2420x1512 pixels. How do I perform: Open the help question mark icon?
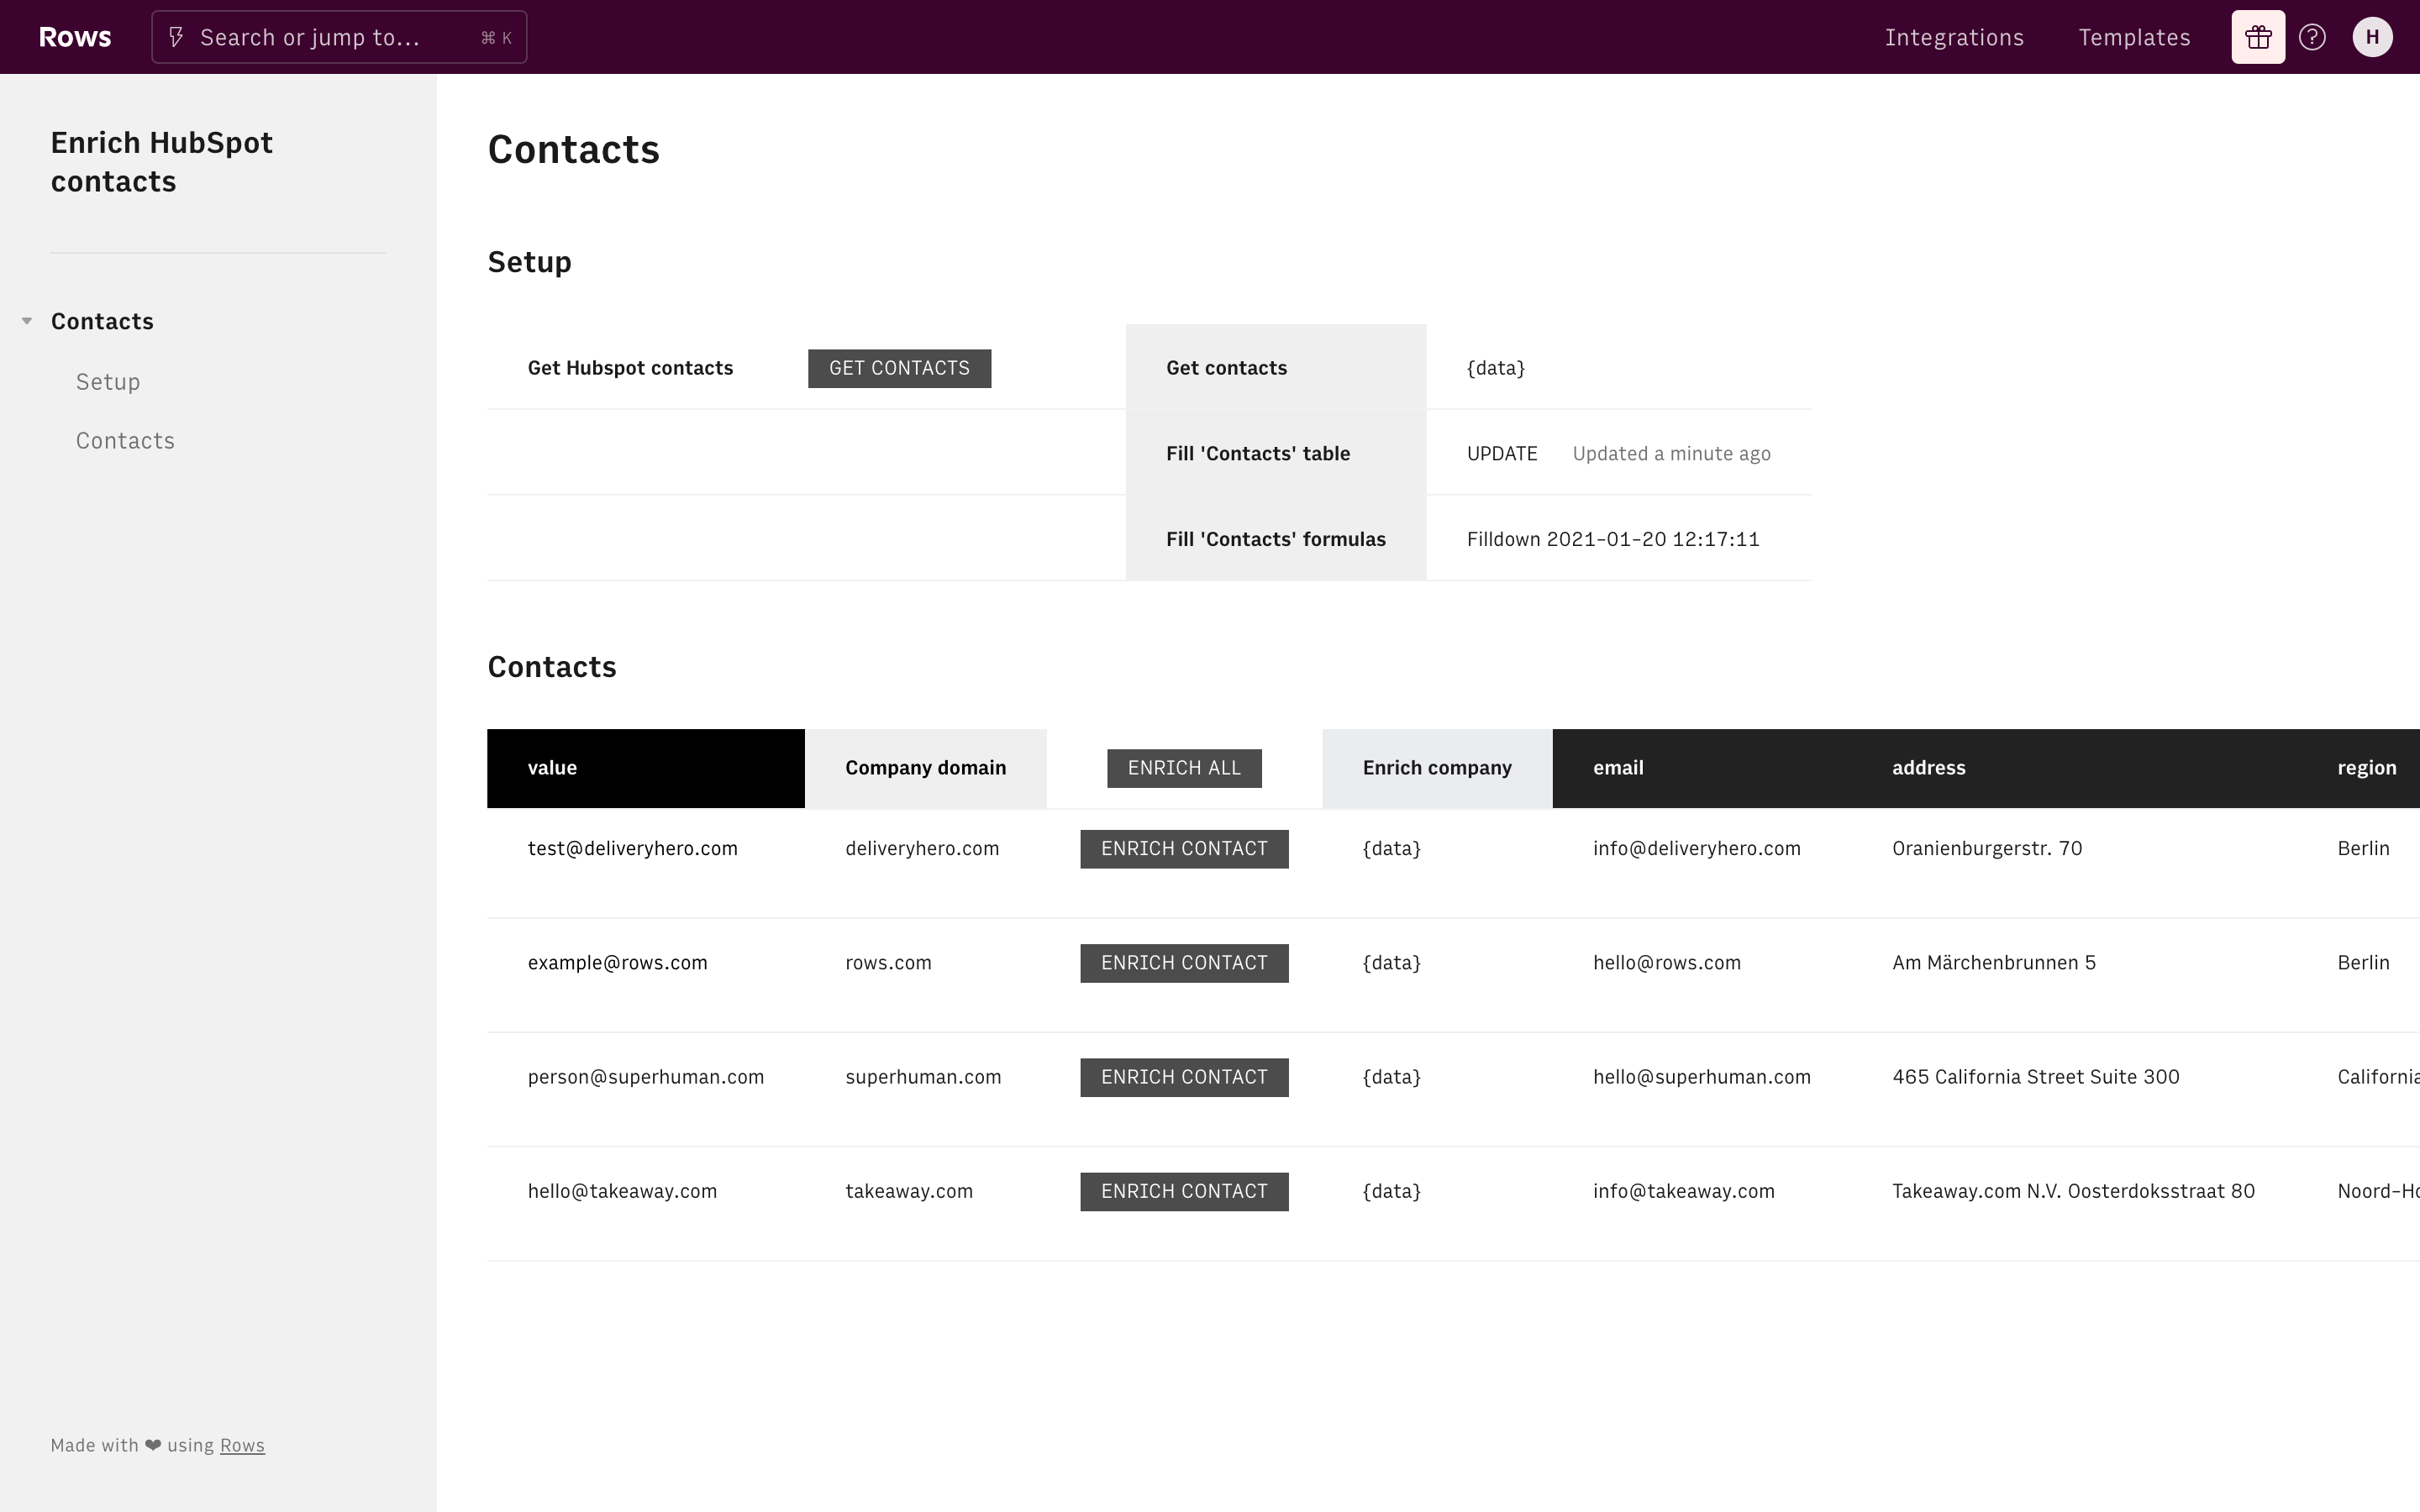[x=2312, y=37]
